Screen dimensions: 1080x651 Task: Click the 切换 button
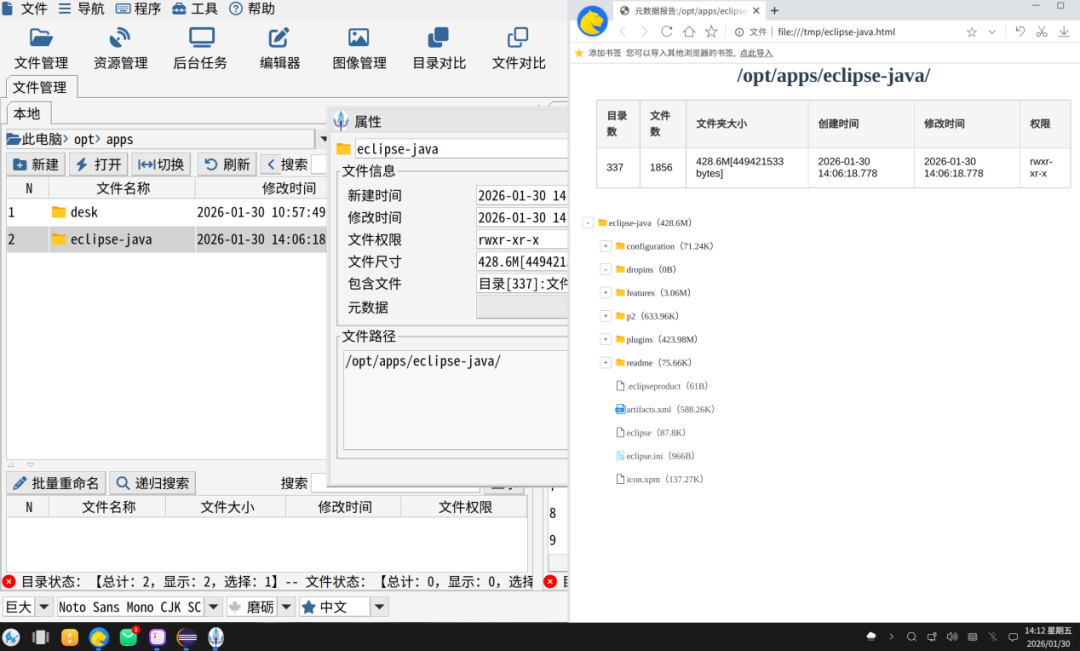pyautogui.click(x=161, y=165)
